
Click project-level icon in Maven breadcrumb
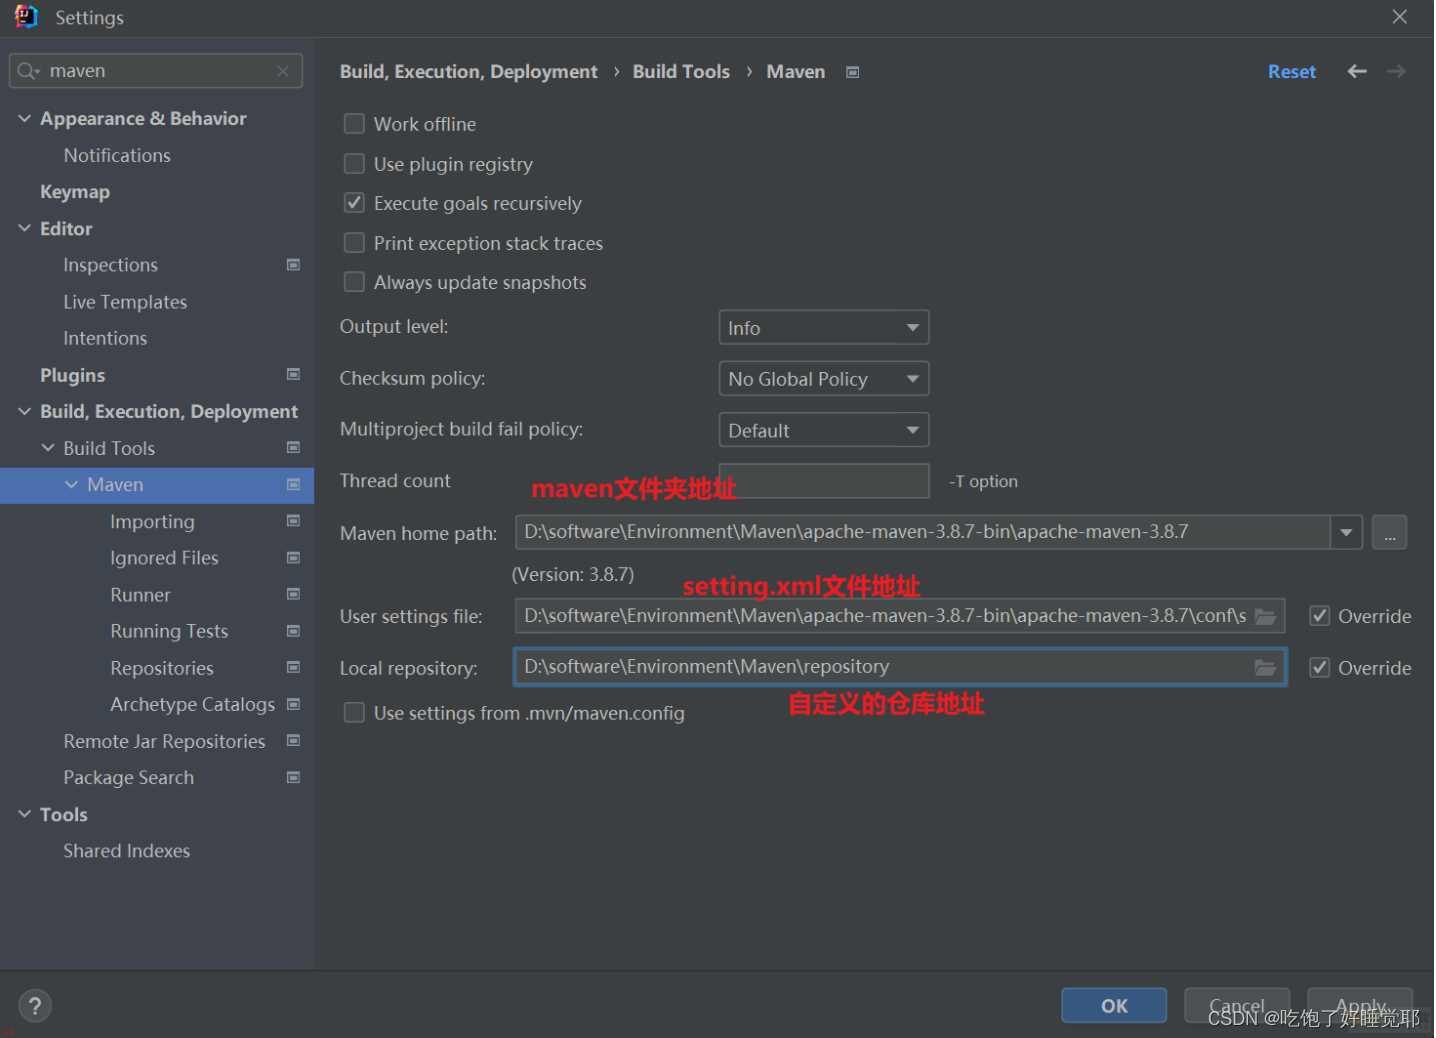852,72
